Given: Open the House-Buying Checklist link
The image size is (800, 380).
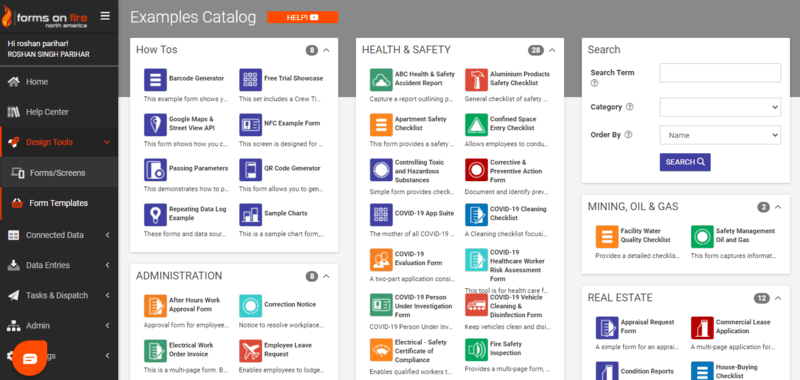Looking at the screenshot, I should 738,371.
